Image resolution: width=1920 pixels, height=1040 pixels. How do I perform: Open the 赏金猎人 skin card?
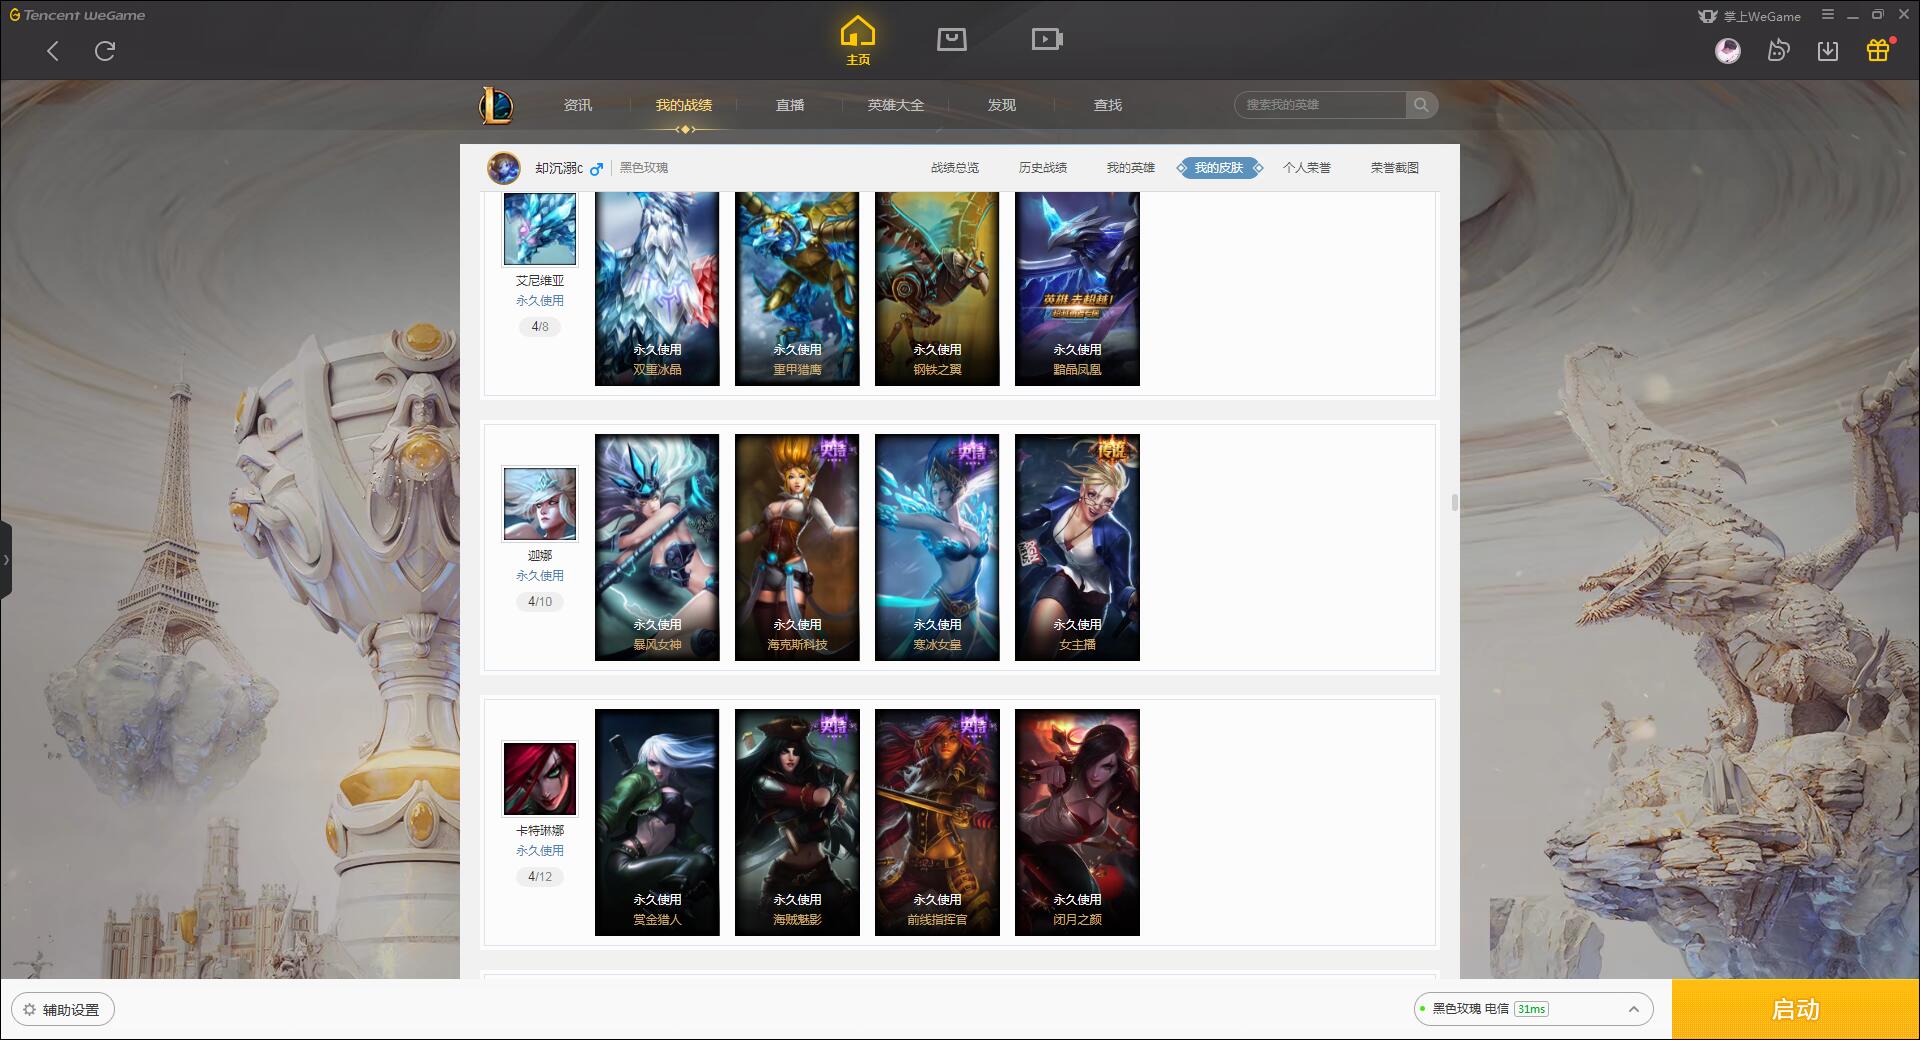pyautogui.click(x=657, y=822)
